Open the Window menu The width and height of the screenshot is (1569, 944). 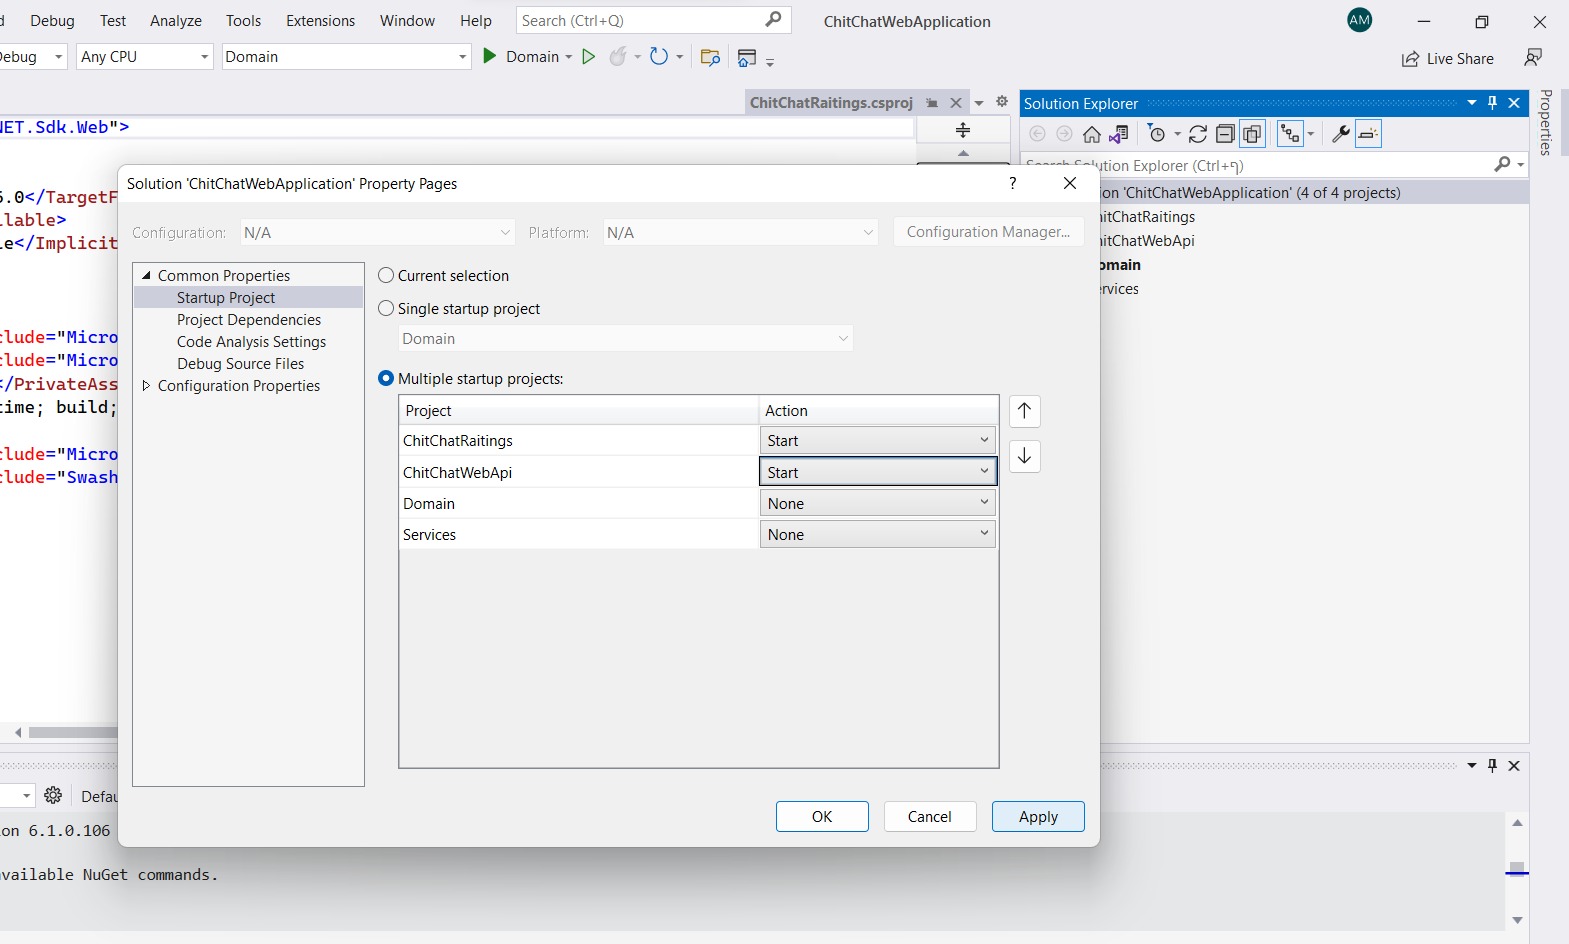click(407, 20)
